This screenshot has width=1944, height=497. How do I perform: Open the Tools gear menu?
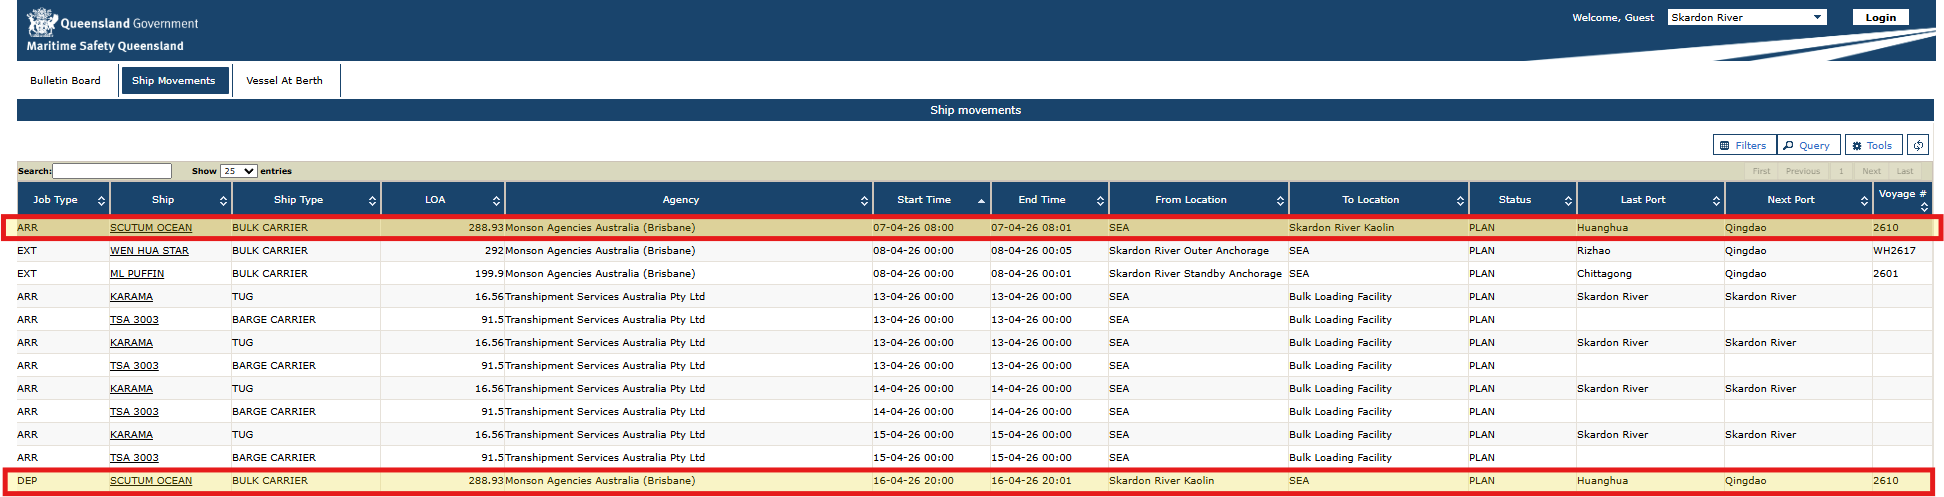1873,145
